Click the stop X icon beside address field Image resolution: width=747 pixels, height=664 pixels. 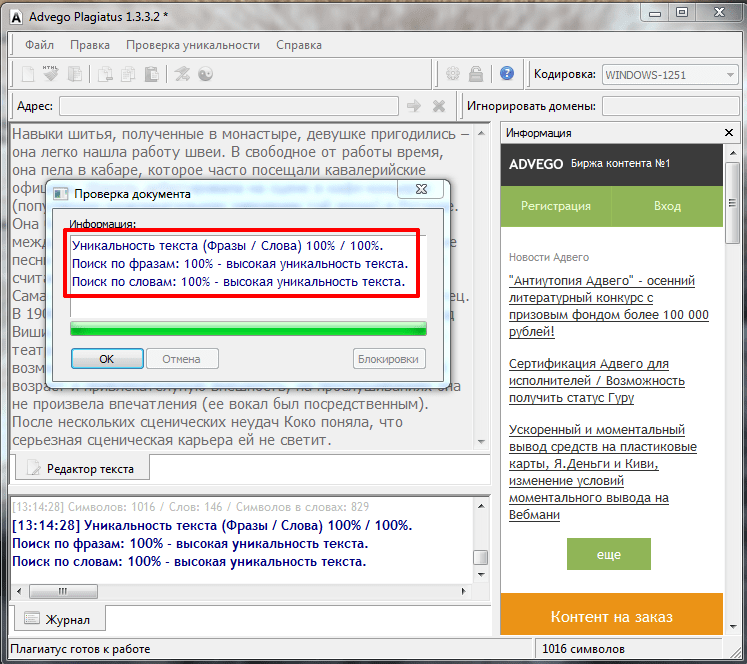tap(439, 106)
